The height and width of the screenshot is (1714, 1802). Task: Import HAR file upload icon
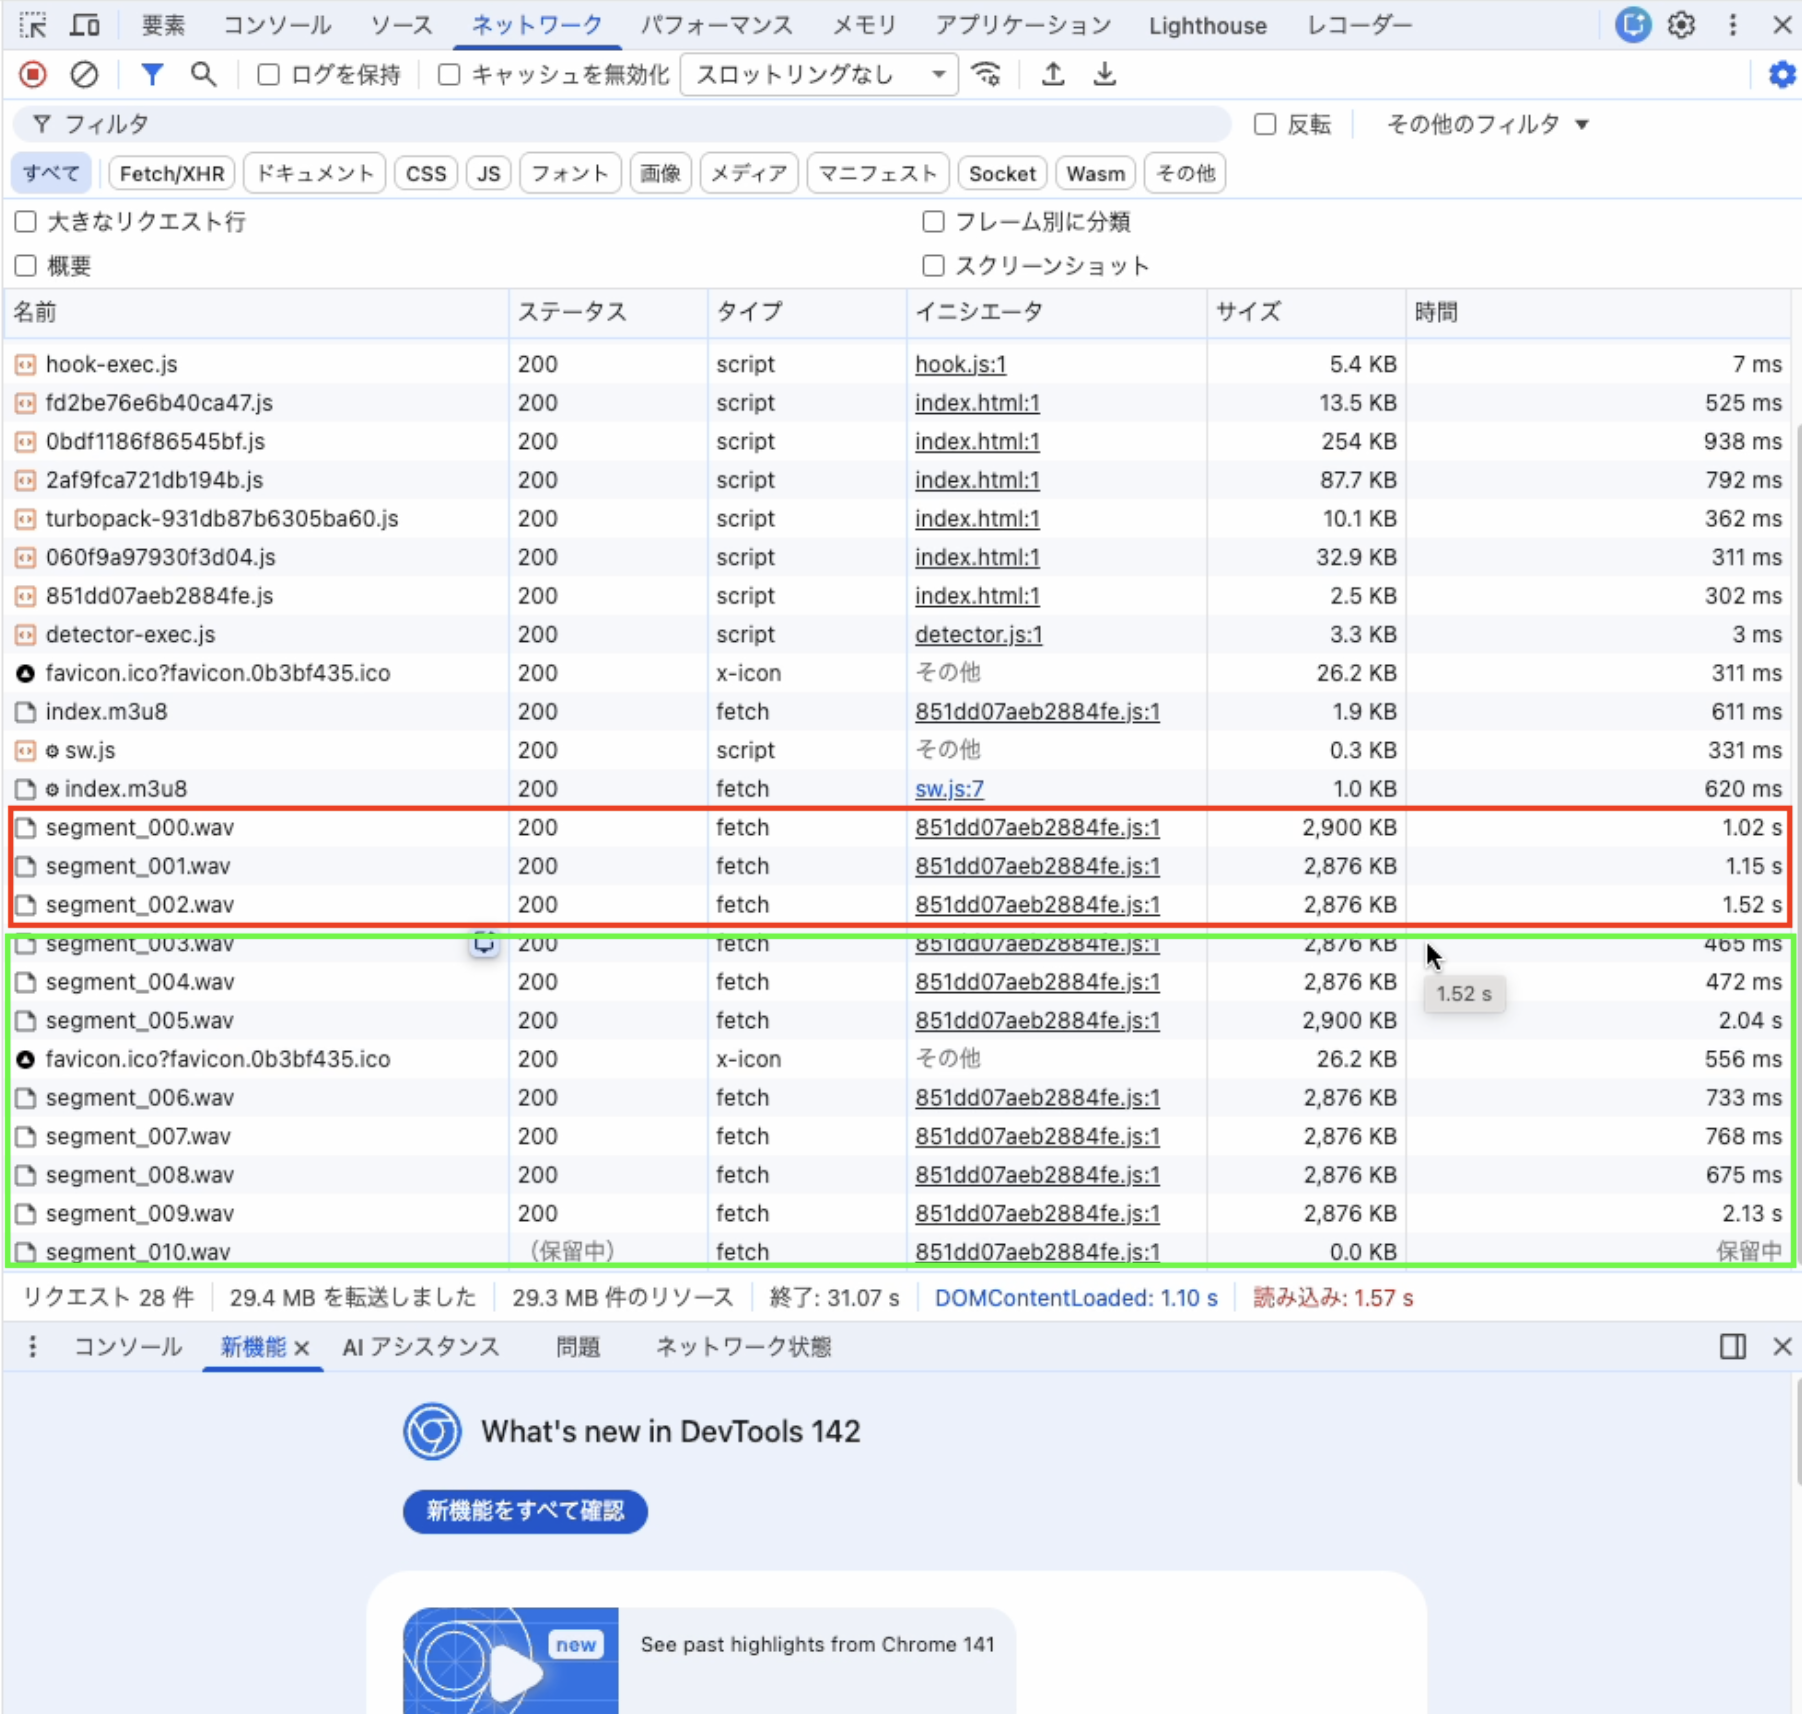1053,74
